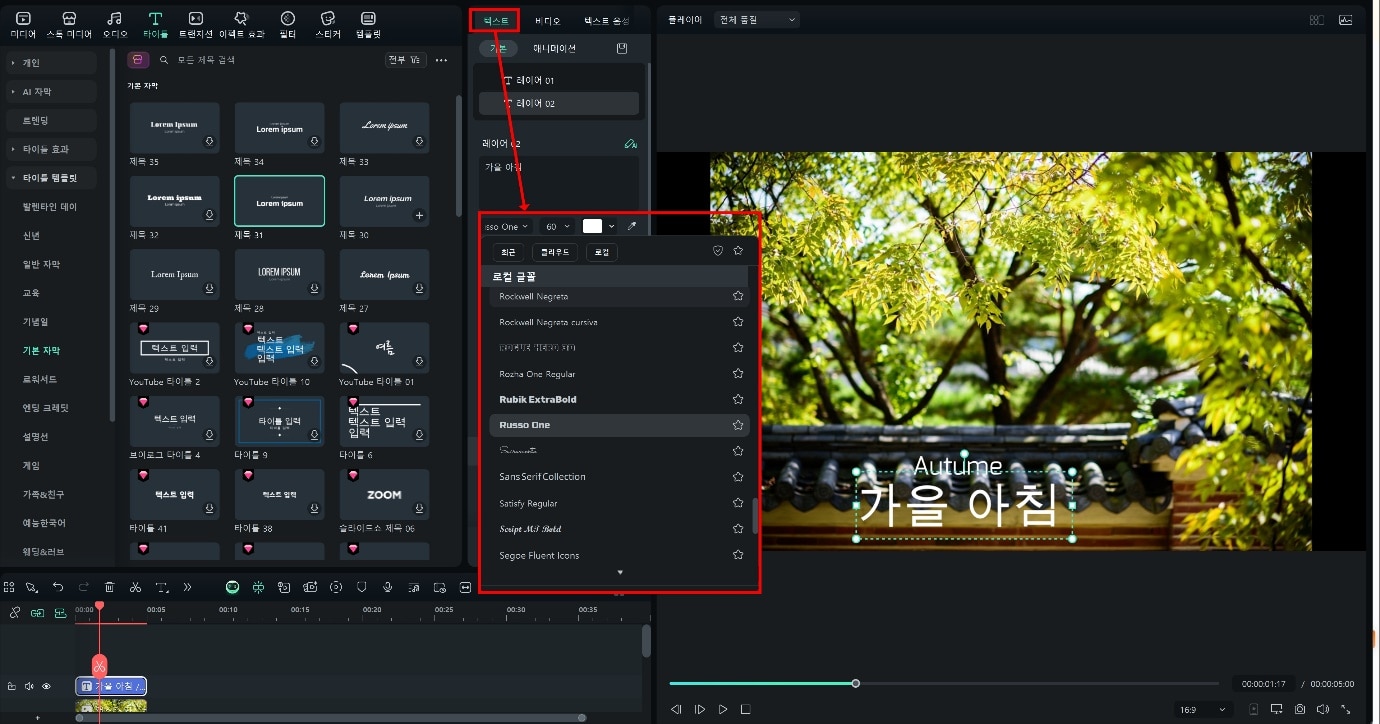Open the 전부 filter dropdown

(x=405, y=60)
